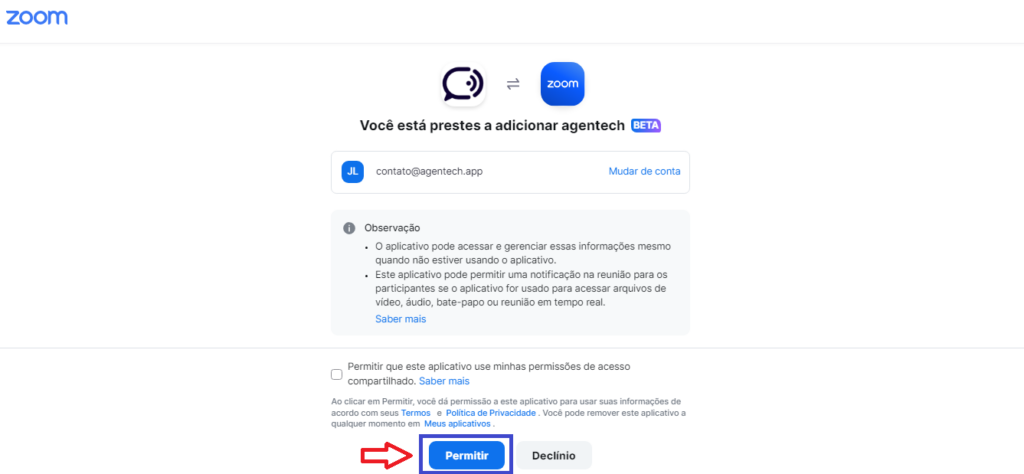The image size is (1024, 474).
Task: Click the shared permissions checkbox label text
Action: pos(489,373)
